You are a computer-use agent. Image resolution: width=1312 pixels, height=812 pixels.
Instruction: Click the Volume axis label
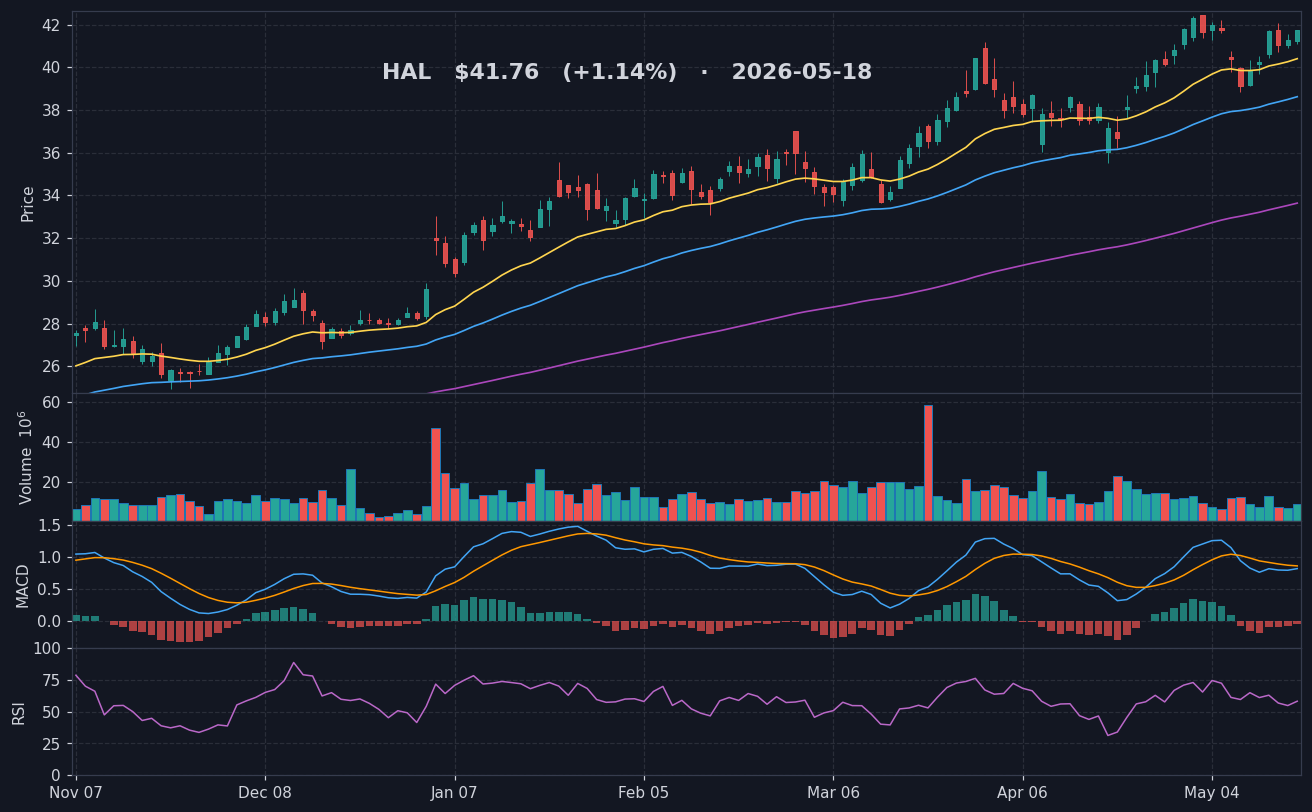click(x=27, y=457)
